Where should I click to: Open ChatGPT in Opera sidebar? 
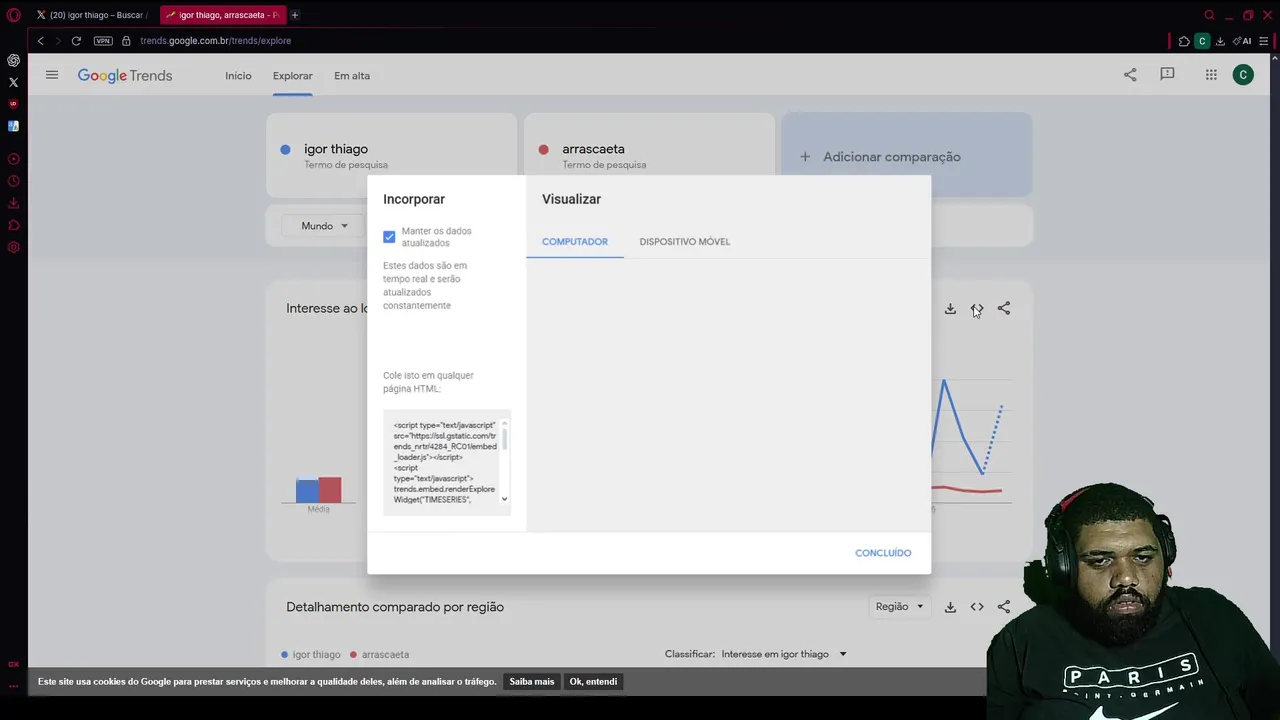(x=13, y=60)
